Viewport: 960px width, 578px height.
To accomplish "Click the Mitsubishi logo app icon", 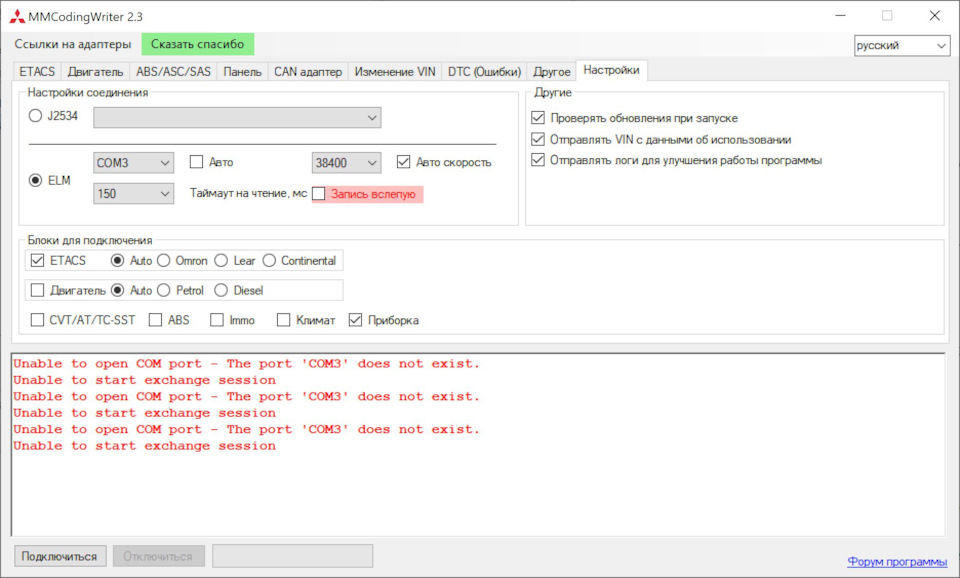I will click(17, 17).
